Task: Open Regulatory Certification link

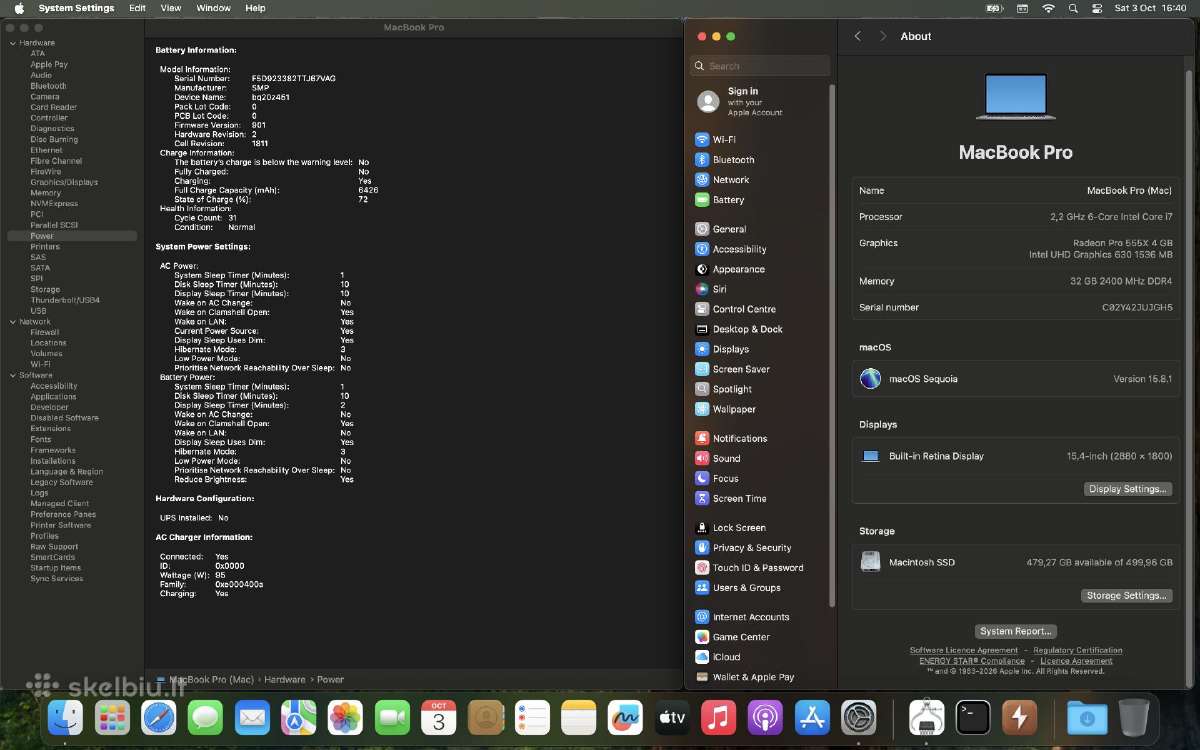Action: [x=1078, y=650]
